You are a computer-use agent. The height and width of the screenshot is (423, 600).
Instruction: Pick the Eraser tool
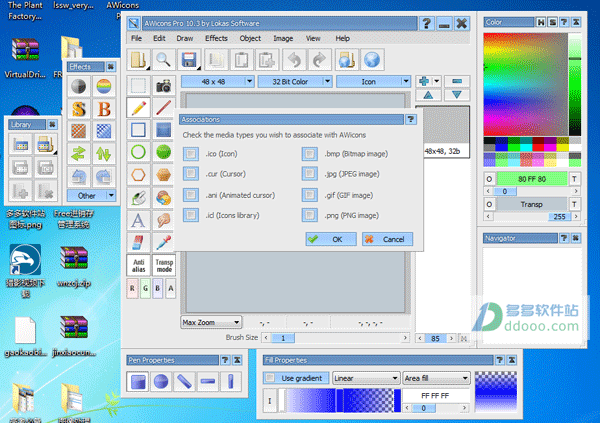tap(138, 243)
